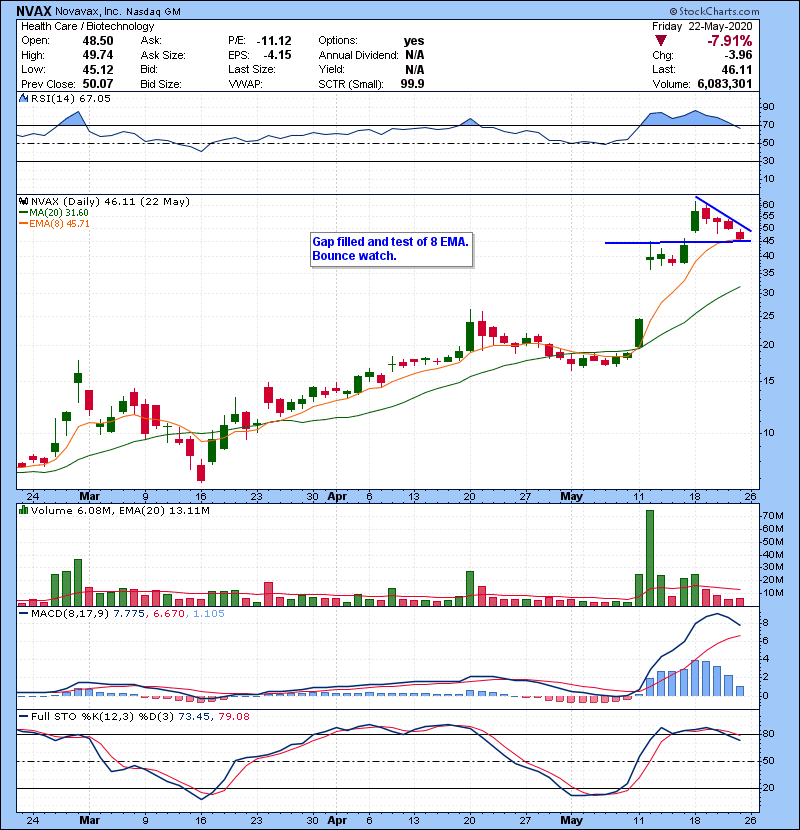Click the EPS value -4.15
The width and height of the screenshot is (800, 830).
[277, 55]
